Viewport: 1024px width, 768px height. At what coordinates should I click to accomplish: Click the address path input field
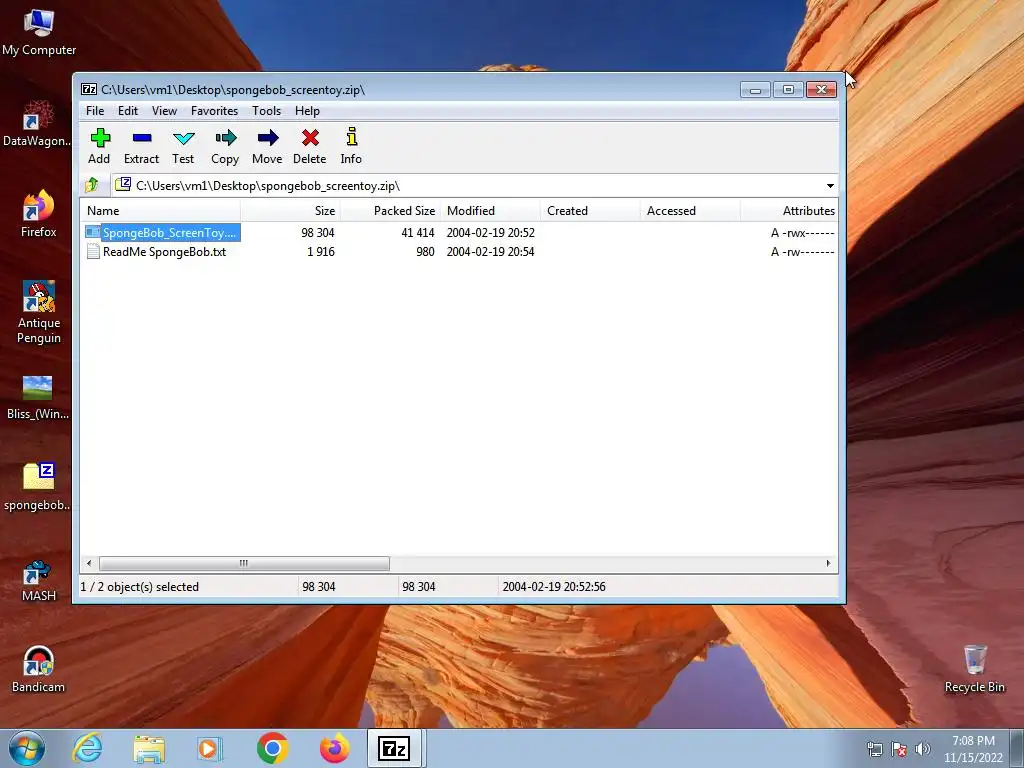pos(466,185)
